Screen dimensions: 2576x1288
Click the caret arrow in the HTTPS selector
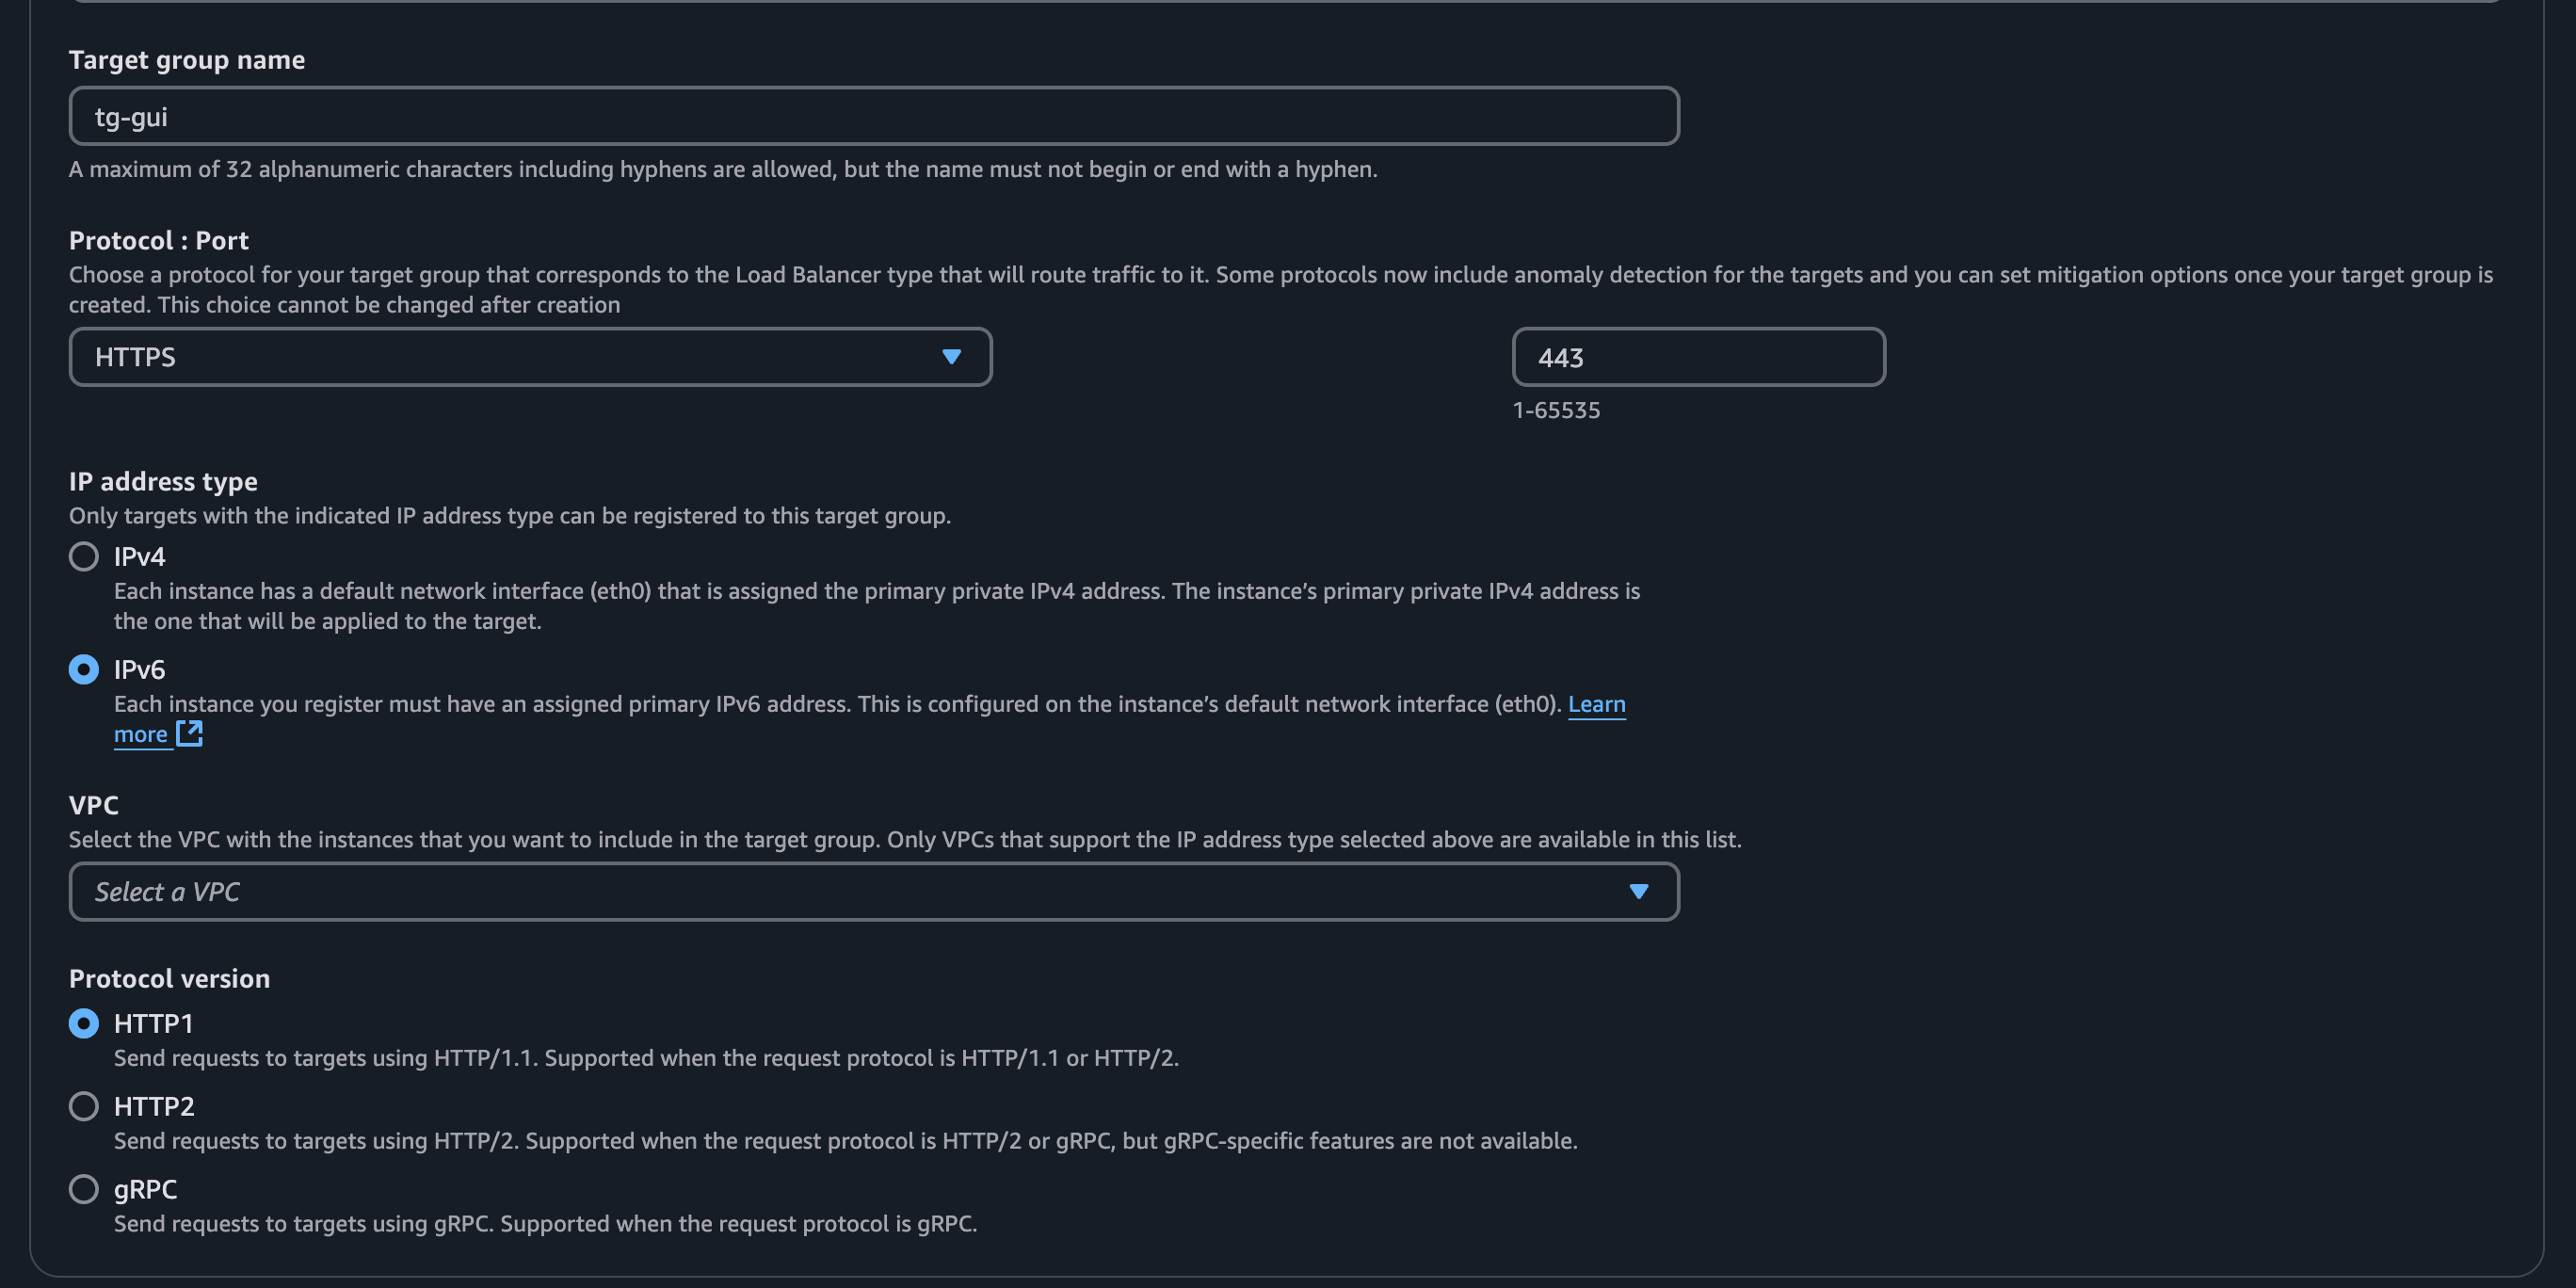point(951,357)
